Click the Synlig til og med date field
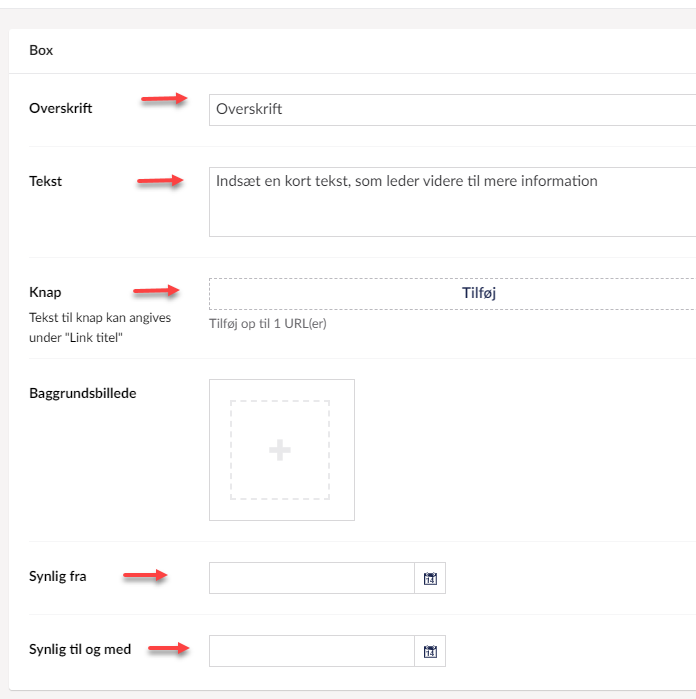This screenshot has height=699, width=696. 311,652
